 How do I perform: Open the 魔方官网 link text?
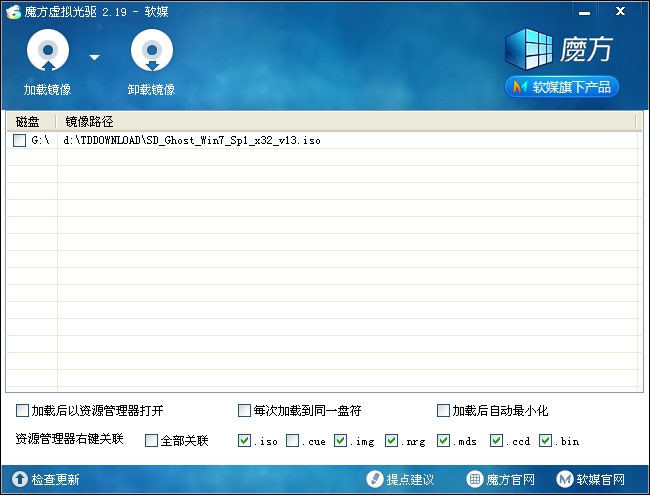[511, 480]
